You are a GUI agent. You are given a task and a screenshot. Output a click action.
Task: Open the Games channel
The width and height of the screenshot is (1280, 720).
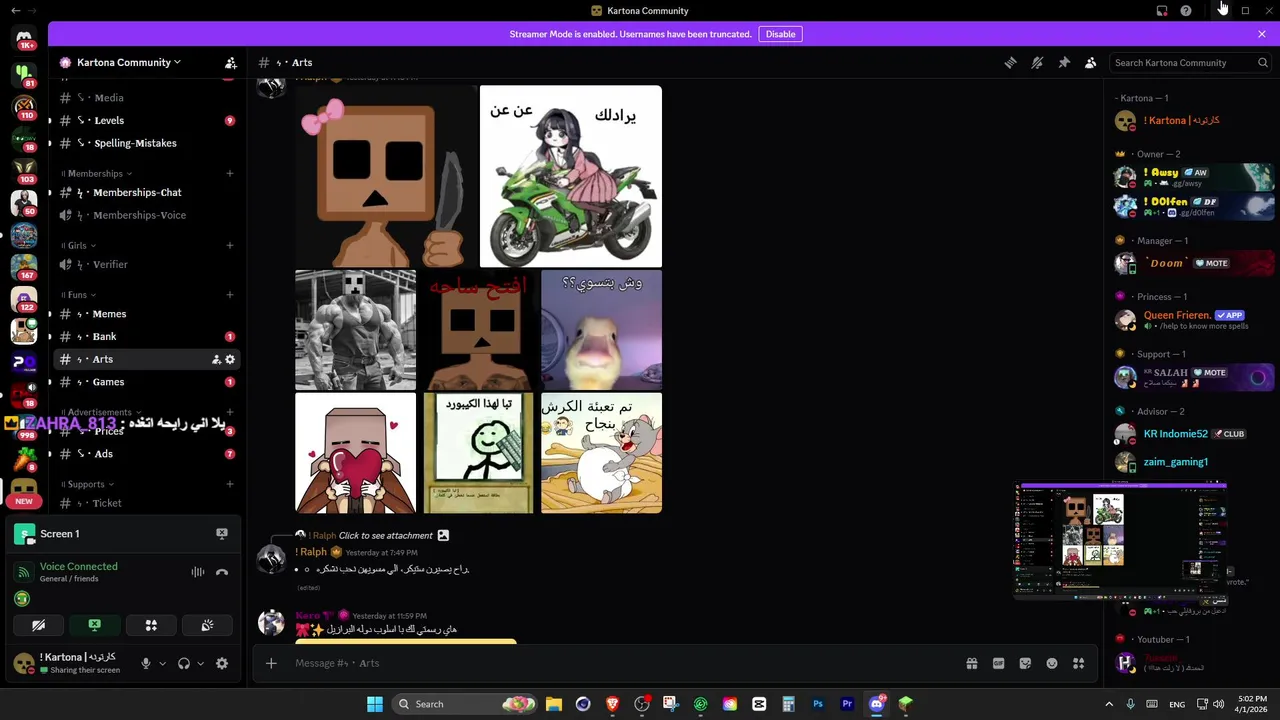click(145, 382)
